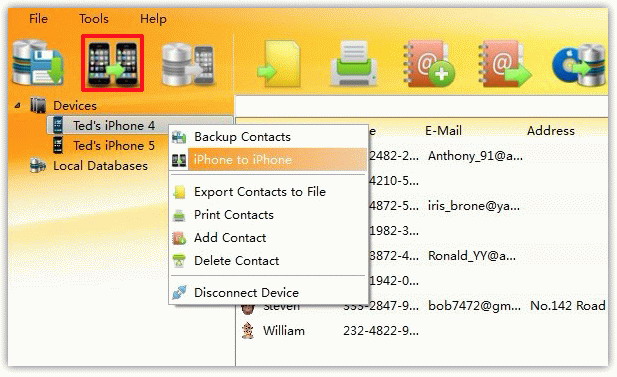Select the William contact row
The image size is (617, 377).
pos(422,331)
